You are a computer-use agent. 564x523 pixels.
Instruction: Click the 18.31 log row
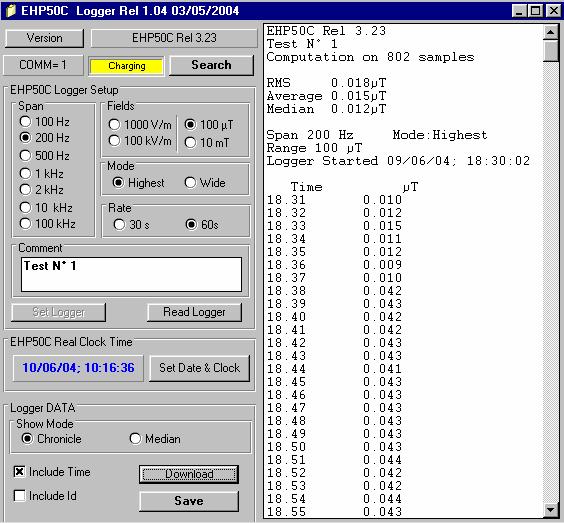[x=334, y=200]
